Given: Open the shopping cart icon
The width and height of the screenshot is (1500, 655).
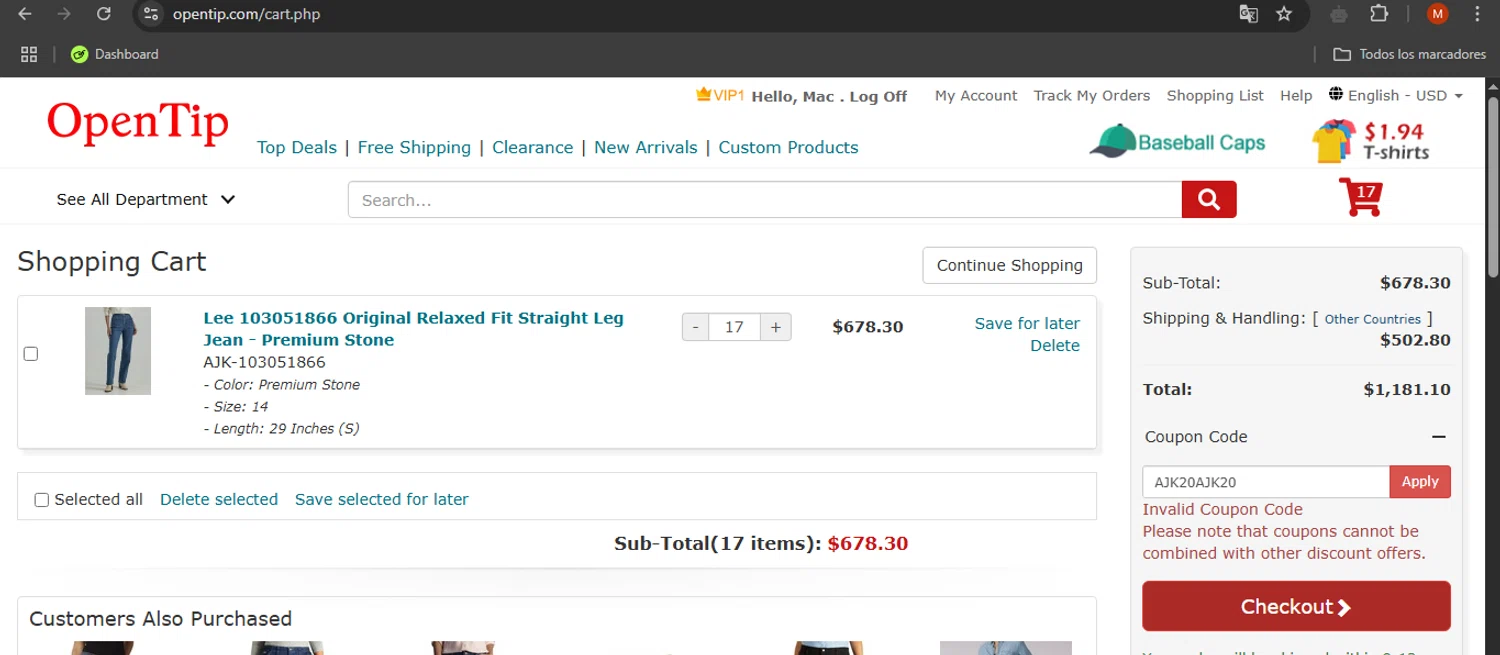Looking at the screenshot, I should 1360,197.
